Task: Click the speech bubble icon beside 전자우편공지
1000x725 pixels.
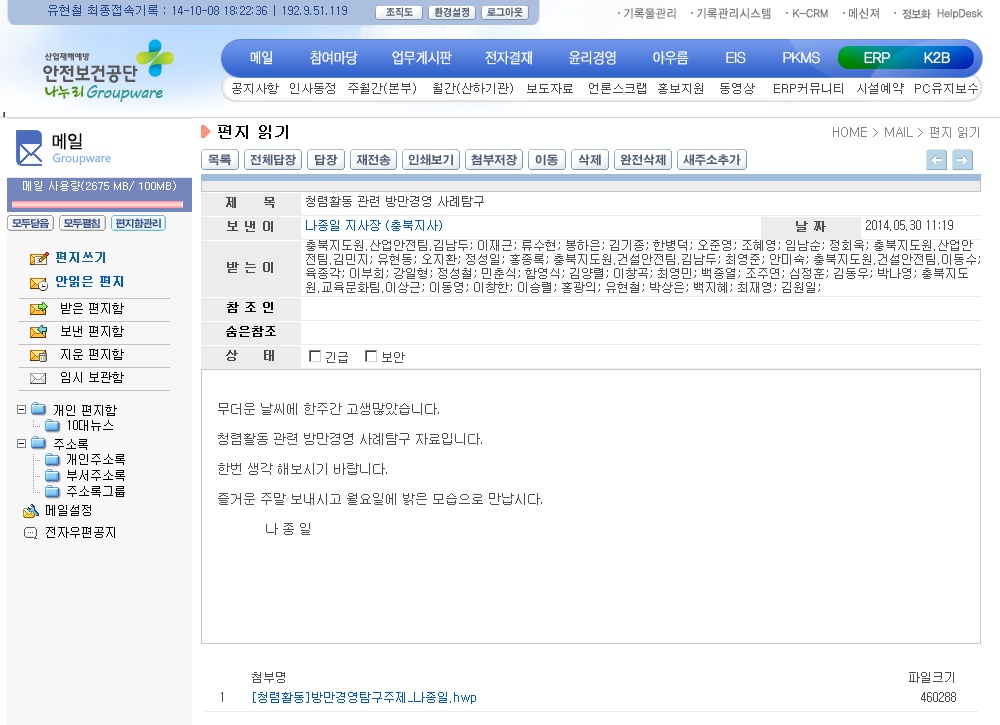Action: [x=31, y=533]
